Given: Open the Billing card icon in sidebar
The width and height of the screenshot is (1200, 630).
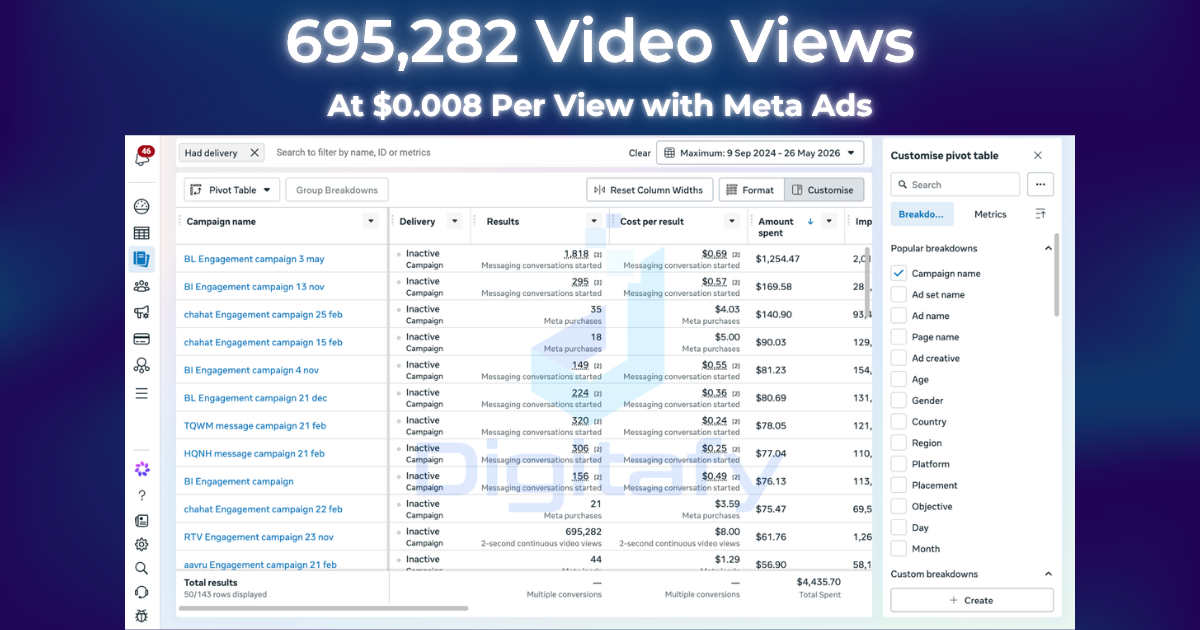Looking at the screenshot, I should point(141,339).
